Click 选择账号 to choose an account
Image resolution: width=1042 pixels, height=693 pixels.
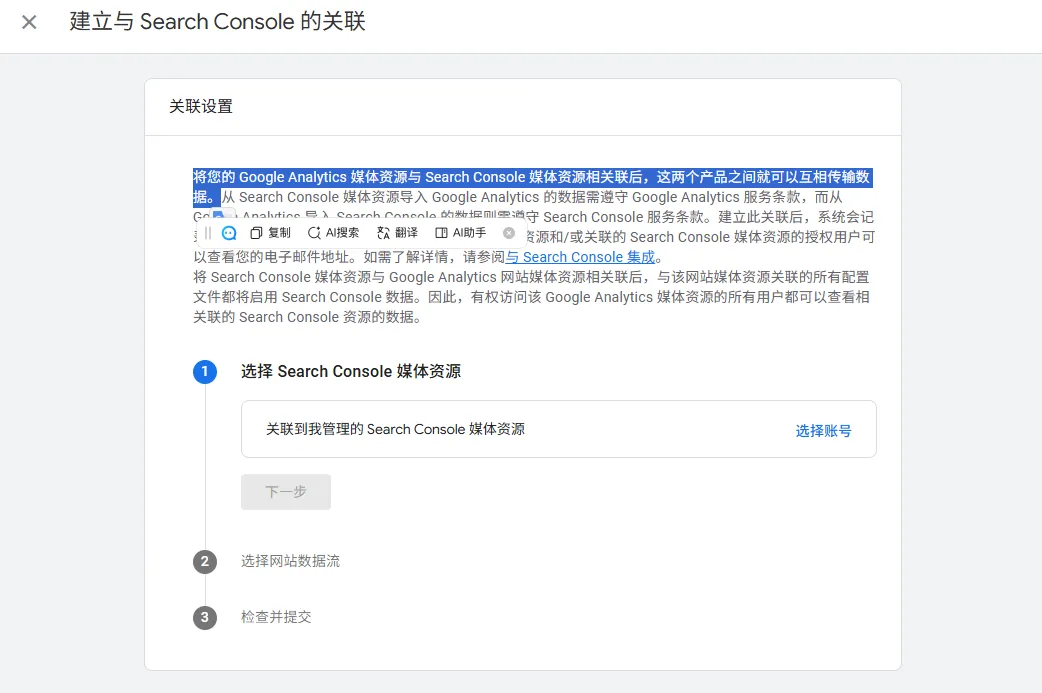pos(823,431)
